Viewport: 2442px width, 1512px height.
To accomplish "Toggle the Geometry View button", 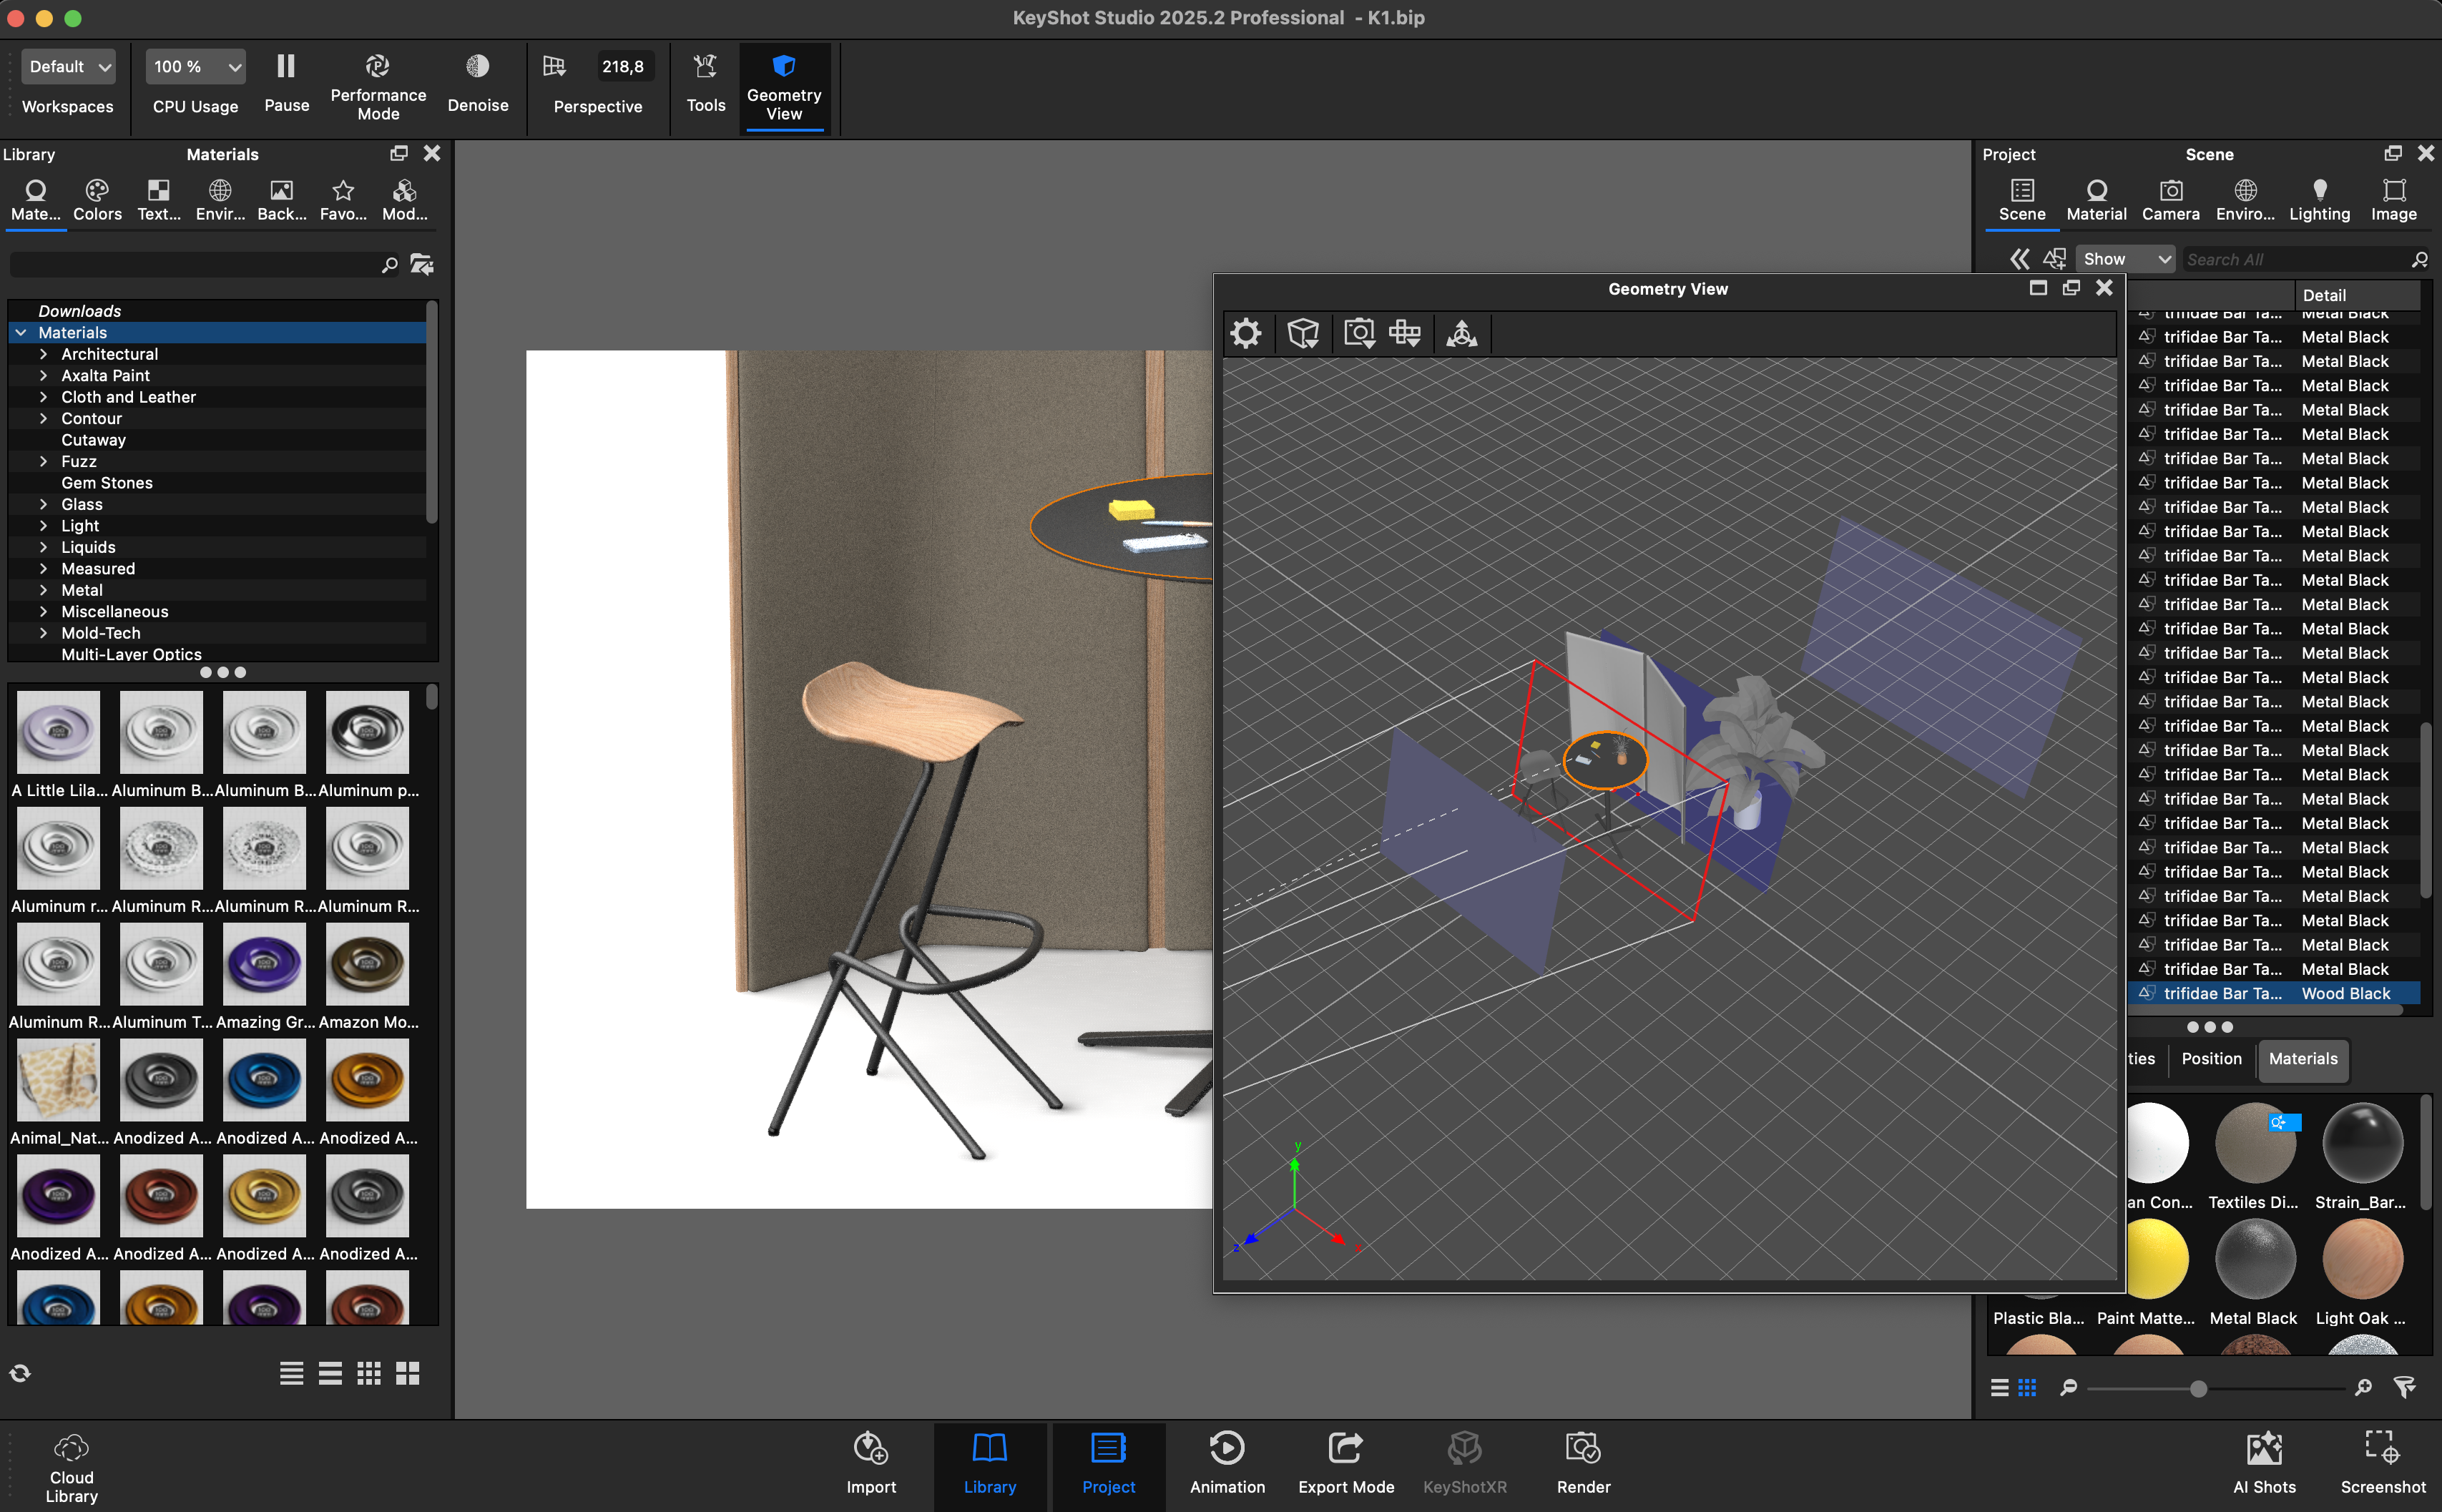I will point(783,67).
